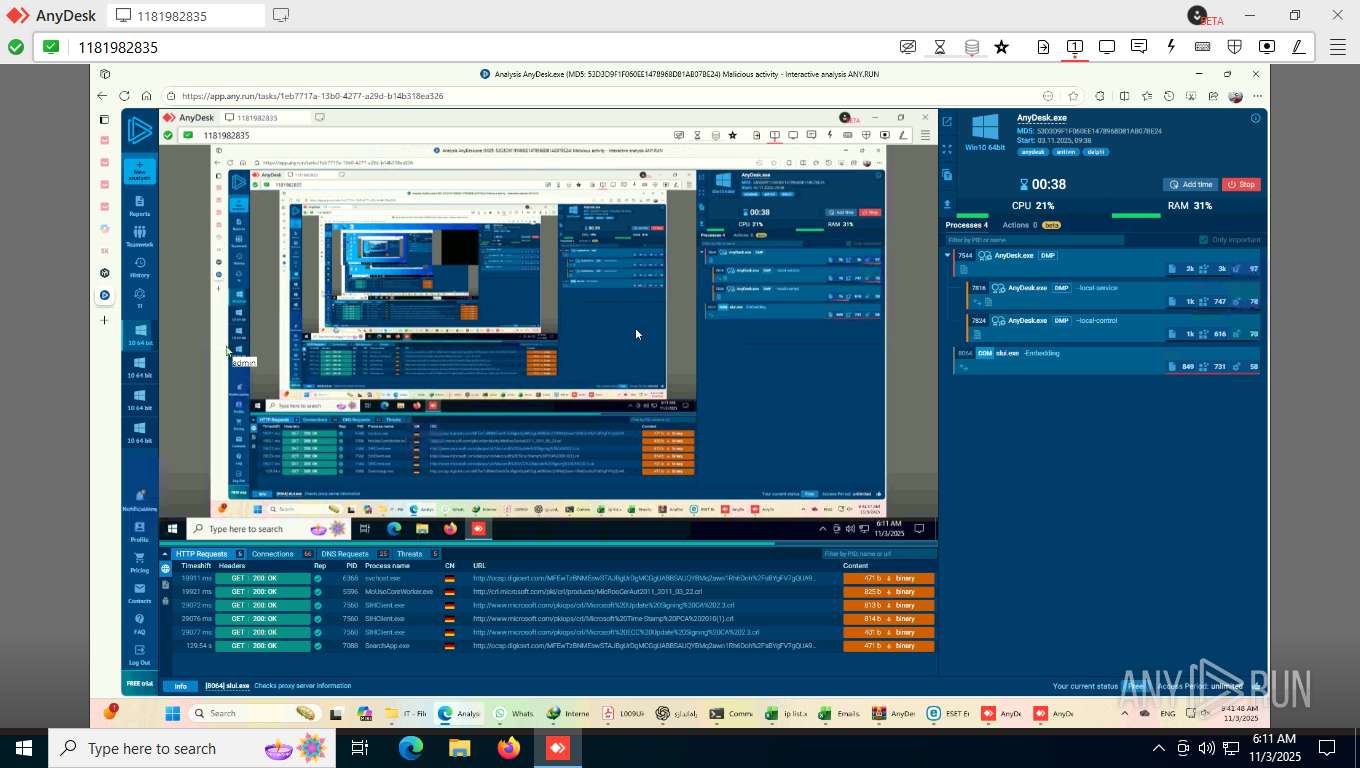Viewport: 1360px width, 768px height.
Task: Open Profile in ANY.RUN sidebar
Action: (139, 532)
